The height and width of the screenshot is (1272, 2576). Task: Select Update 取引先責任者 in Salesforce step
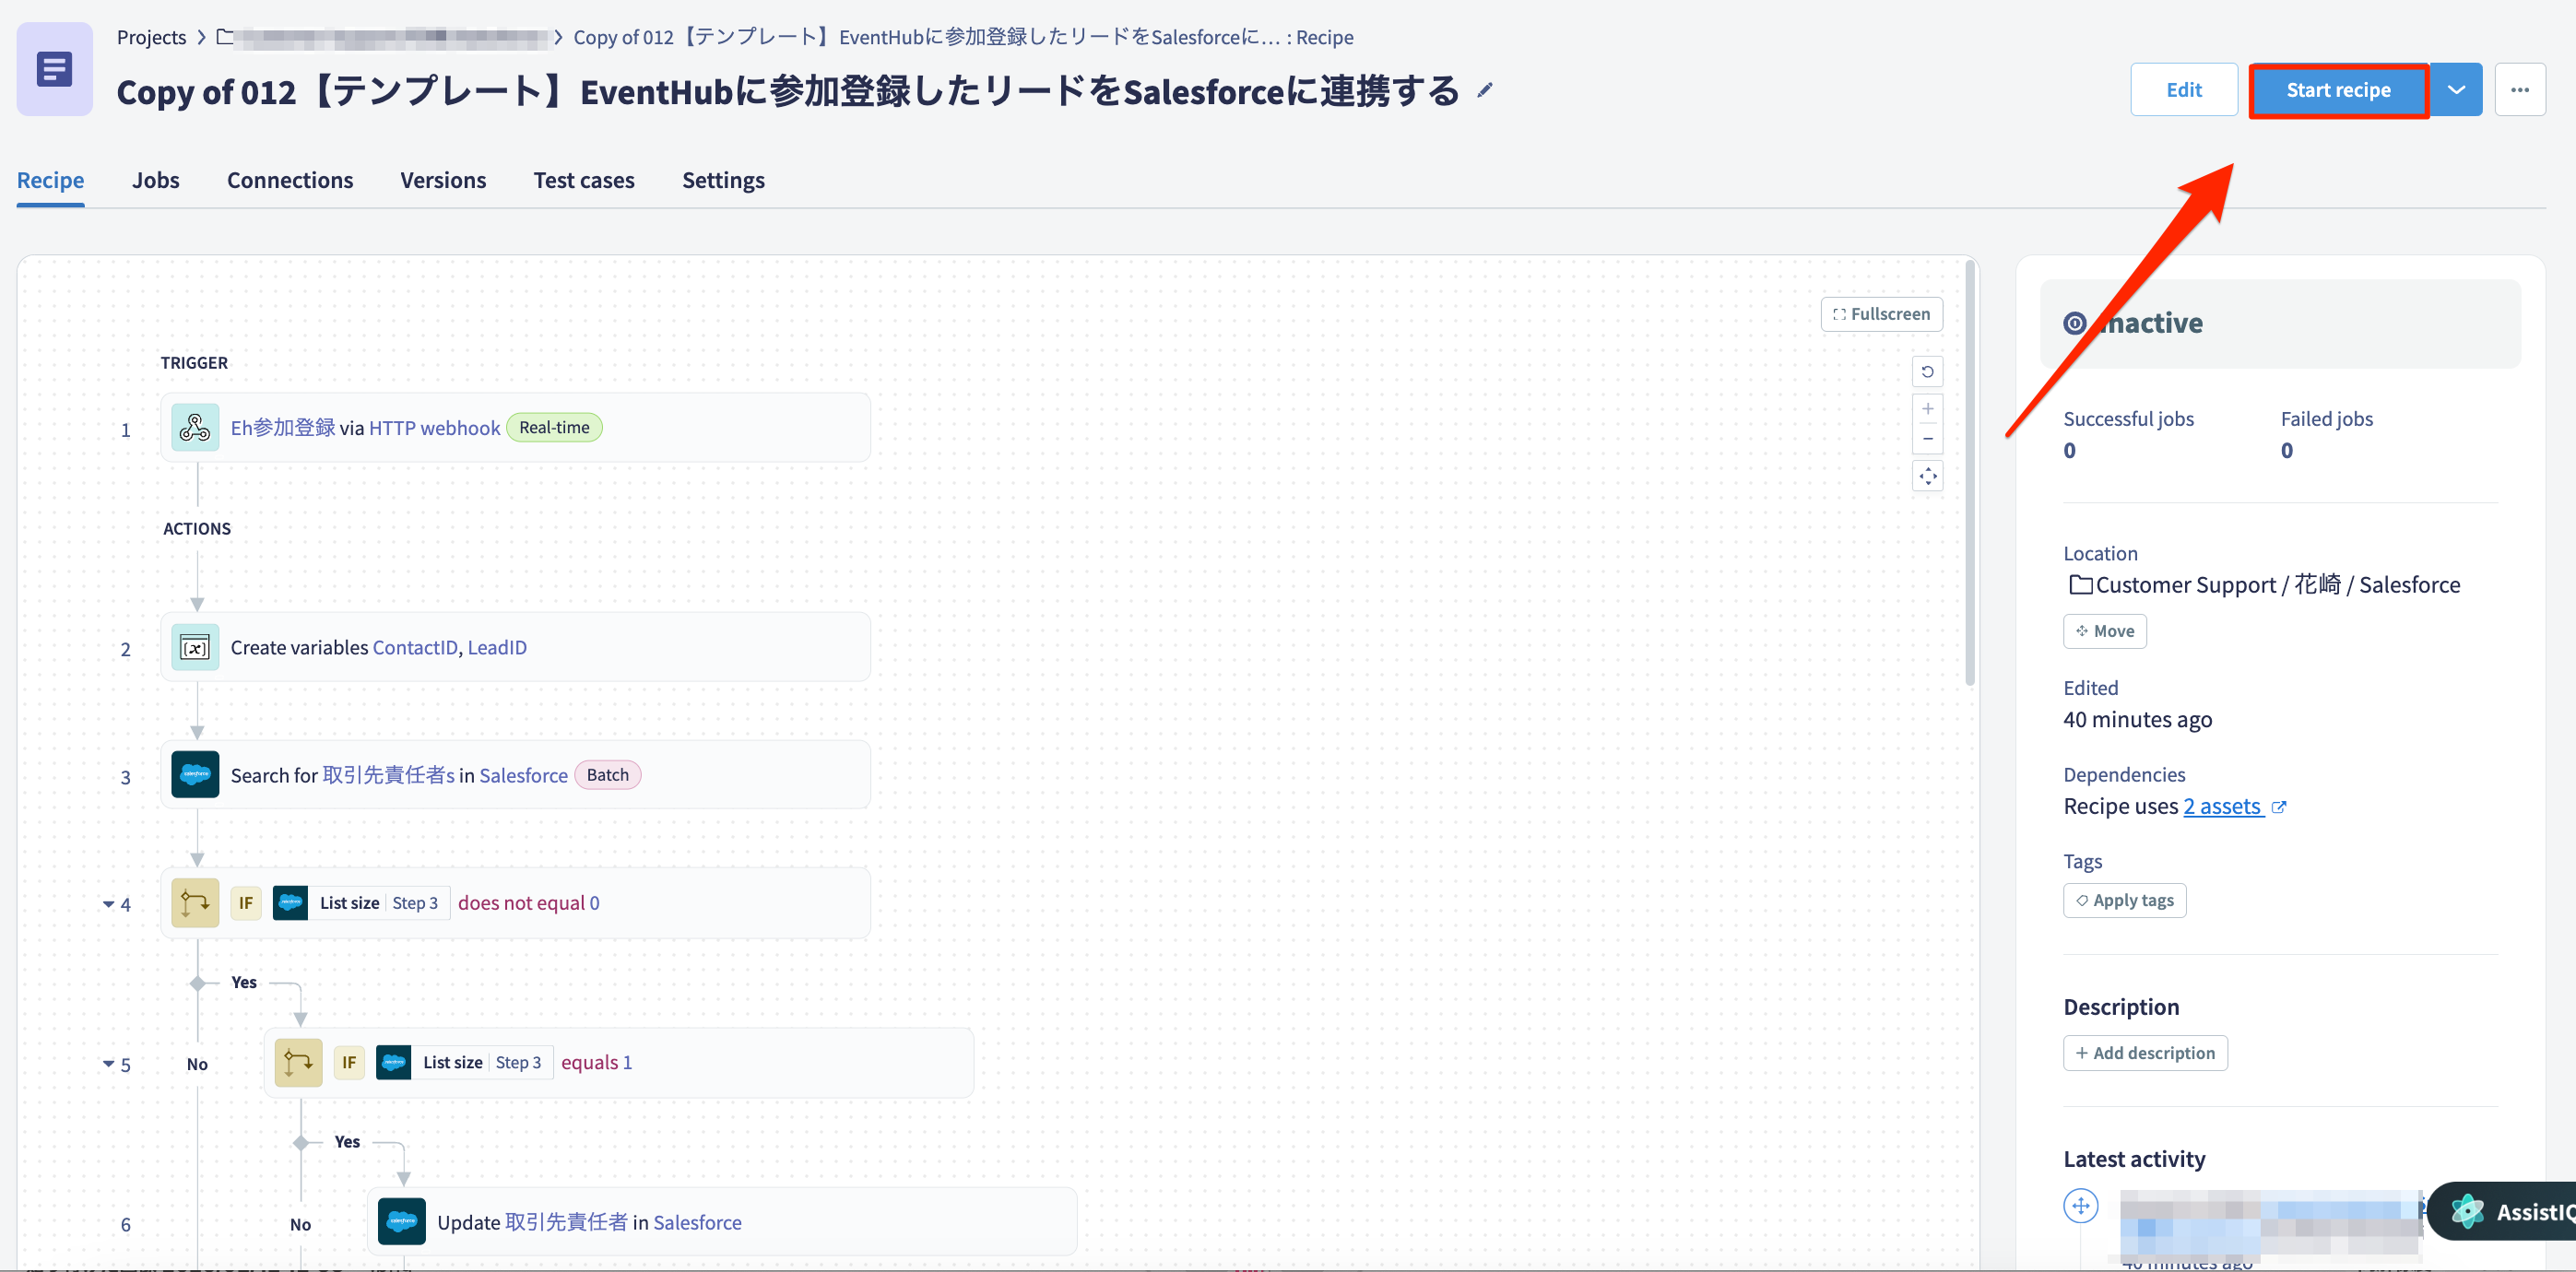722,1222
